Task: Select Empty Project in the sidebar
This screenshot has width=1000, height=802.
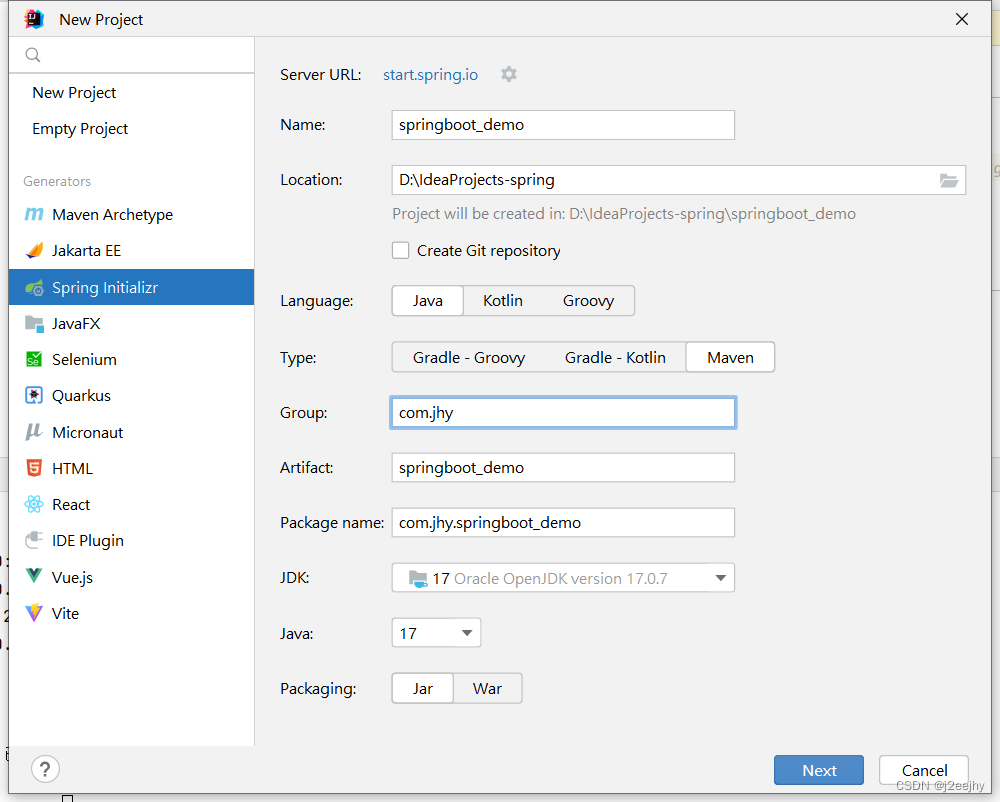Action: pyautogui.click(x=80, y=129)
